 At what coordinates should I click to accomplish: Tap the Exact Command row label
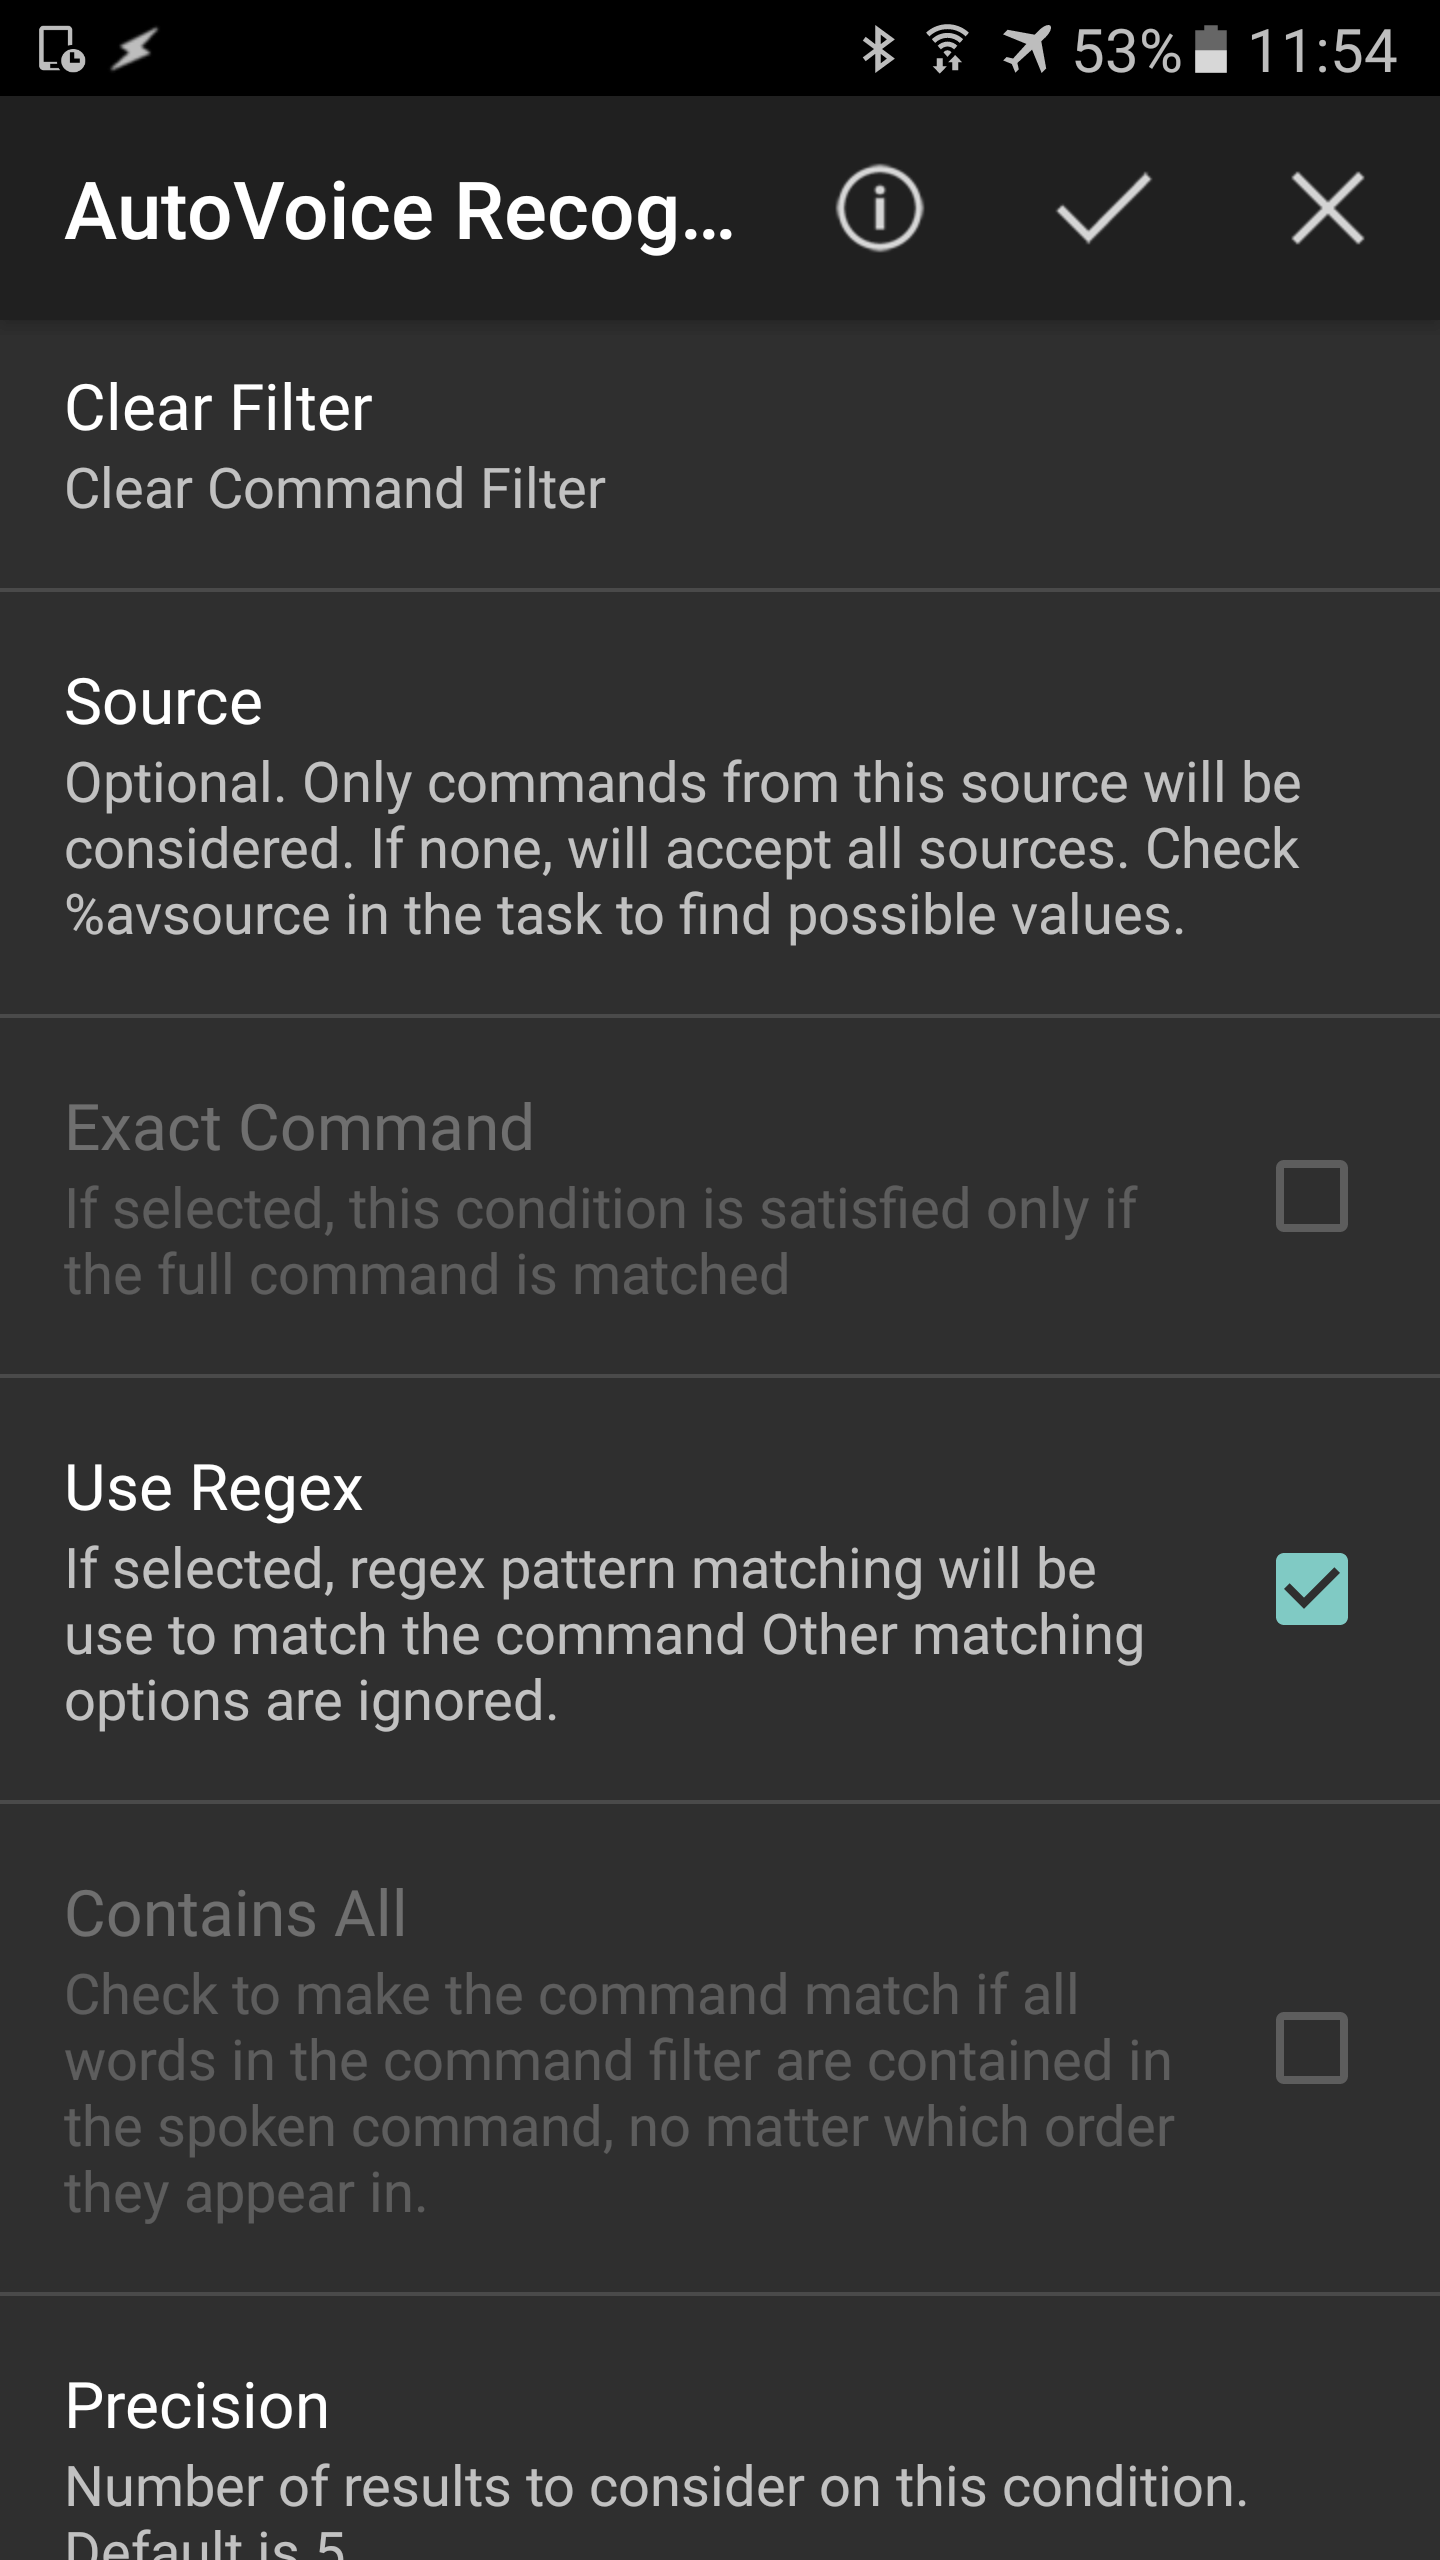pos(299,1128)
